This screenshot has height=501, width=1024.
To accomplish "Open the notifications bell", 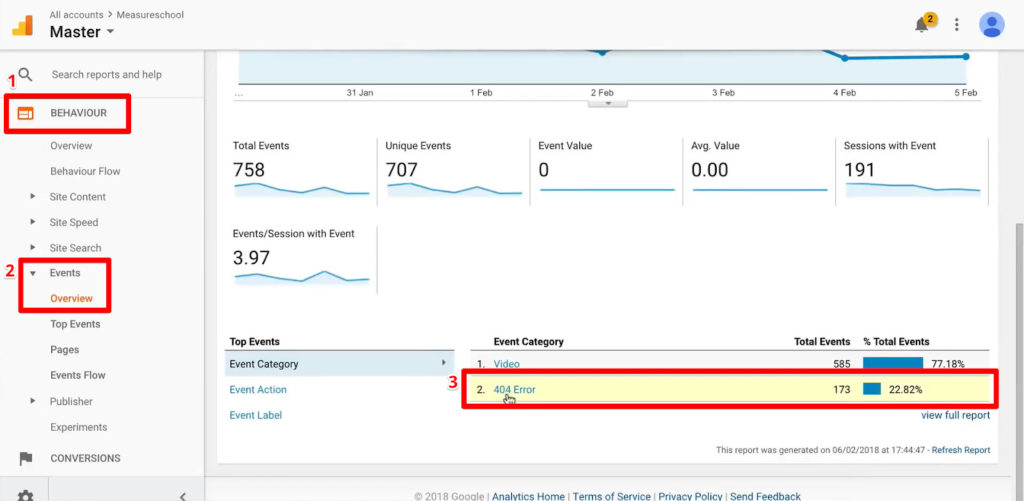I will pos(921,25).
